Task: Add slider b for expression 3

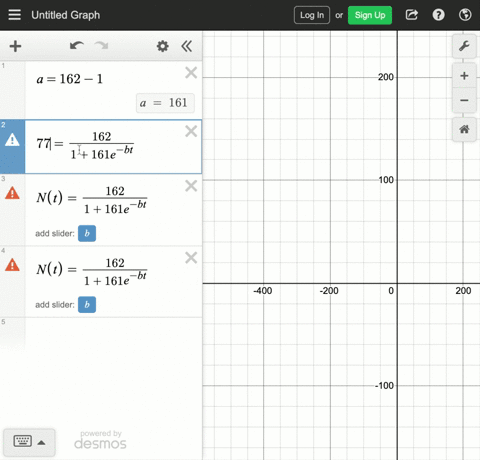Action: [87, 233]
